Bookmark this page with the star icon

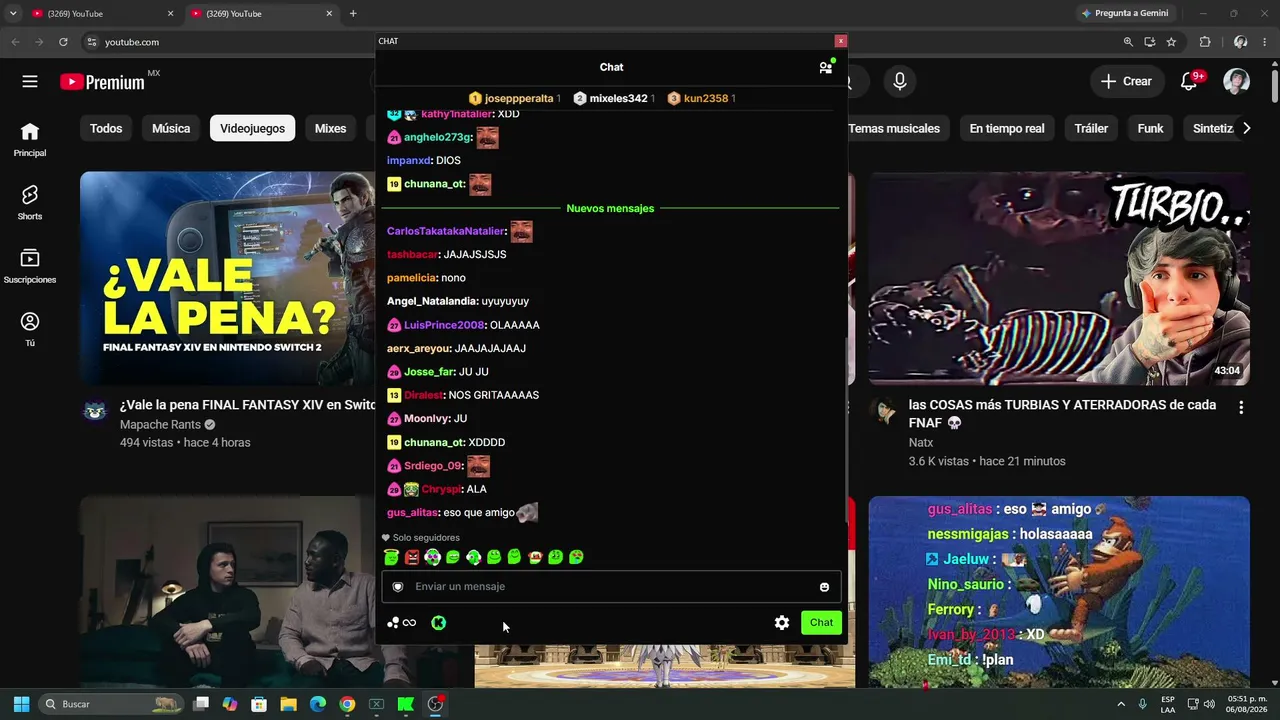(x=1171, y=42)
